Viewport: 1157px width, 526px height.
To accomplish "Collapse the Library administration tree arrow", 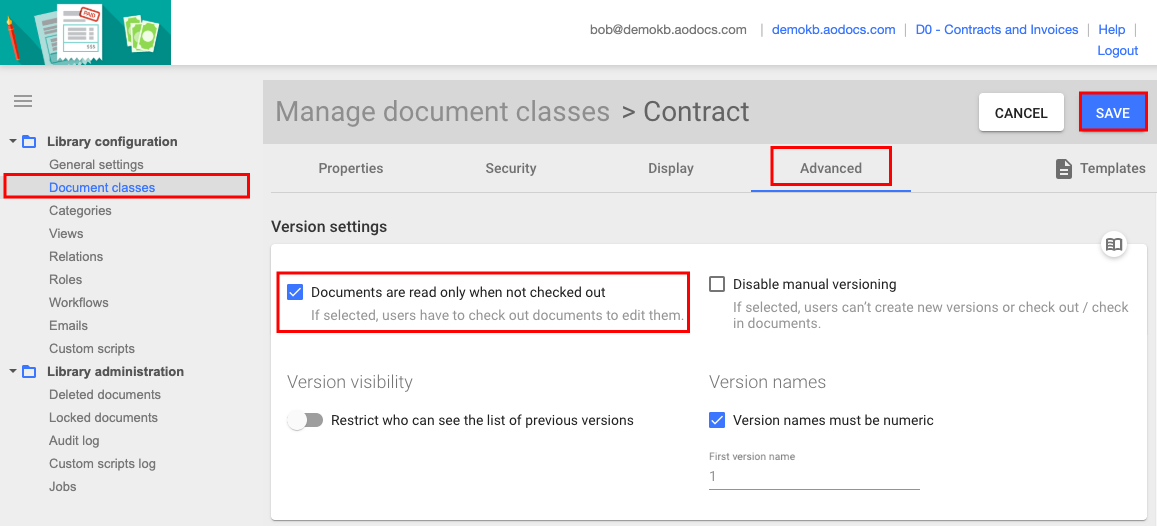I will [13, 372].
